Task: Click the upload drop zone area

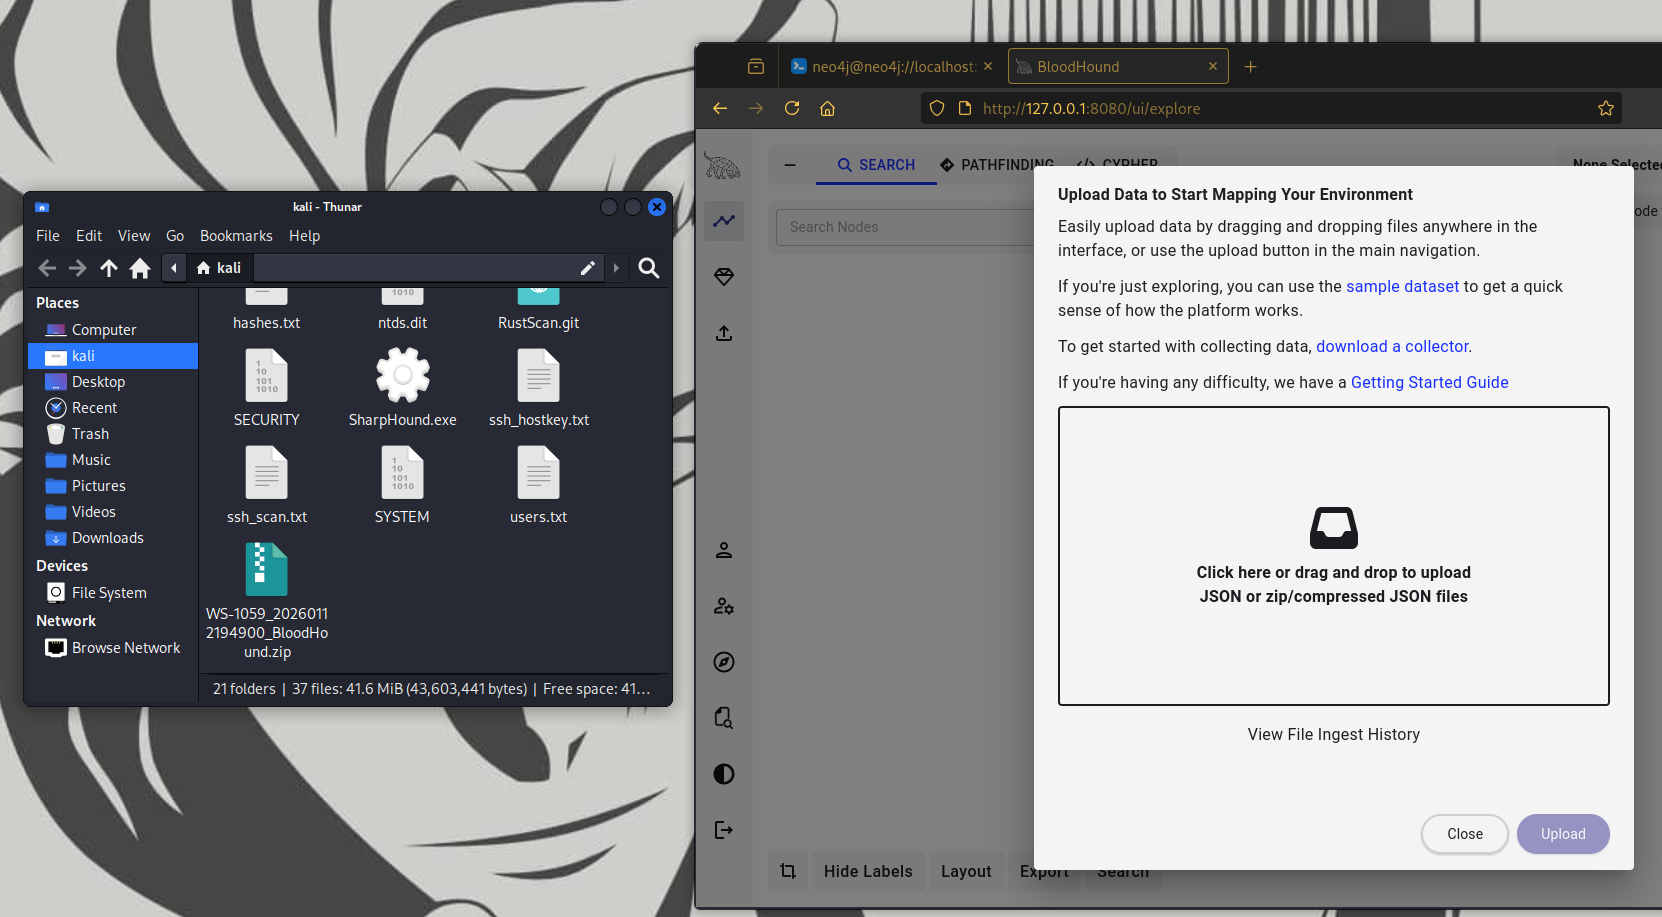Action: point(1333,556)
